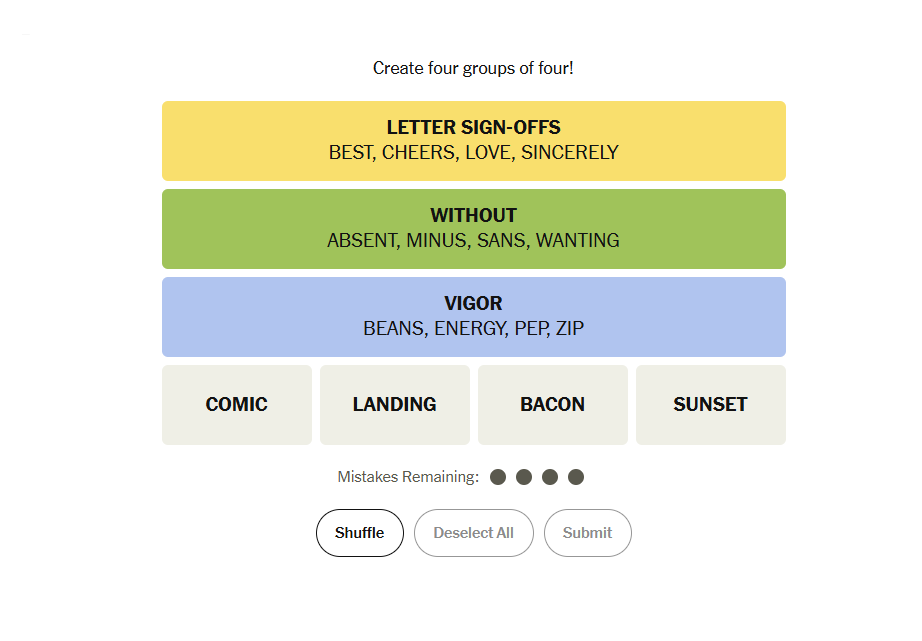
Task: Click the Shuffle button
Action: (x=360, y=533)
